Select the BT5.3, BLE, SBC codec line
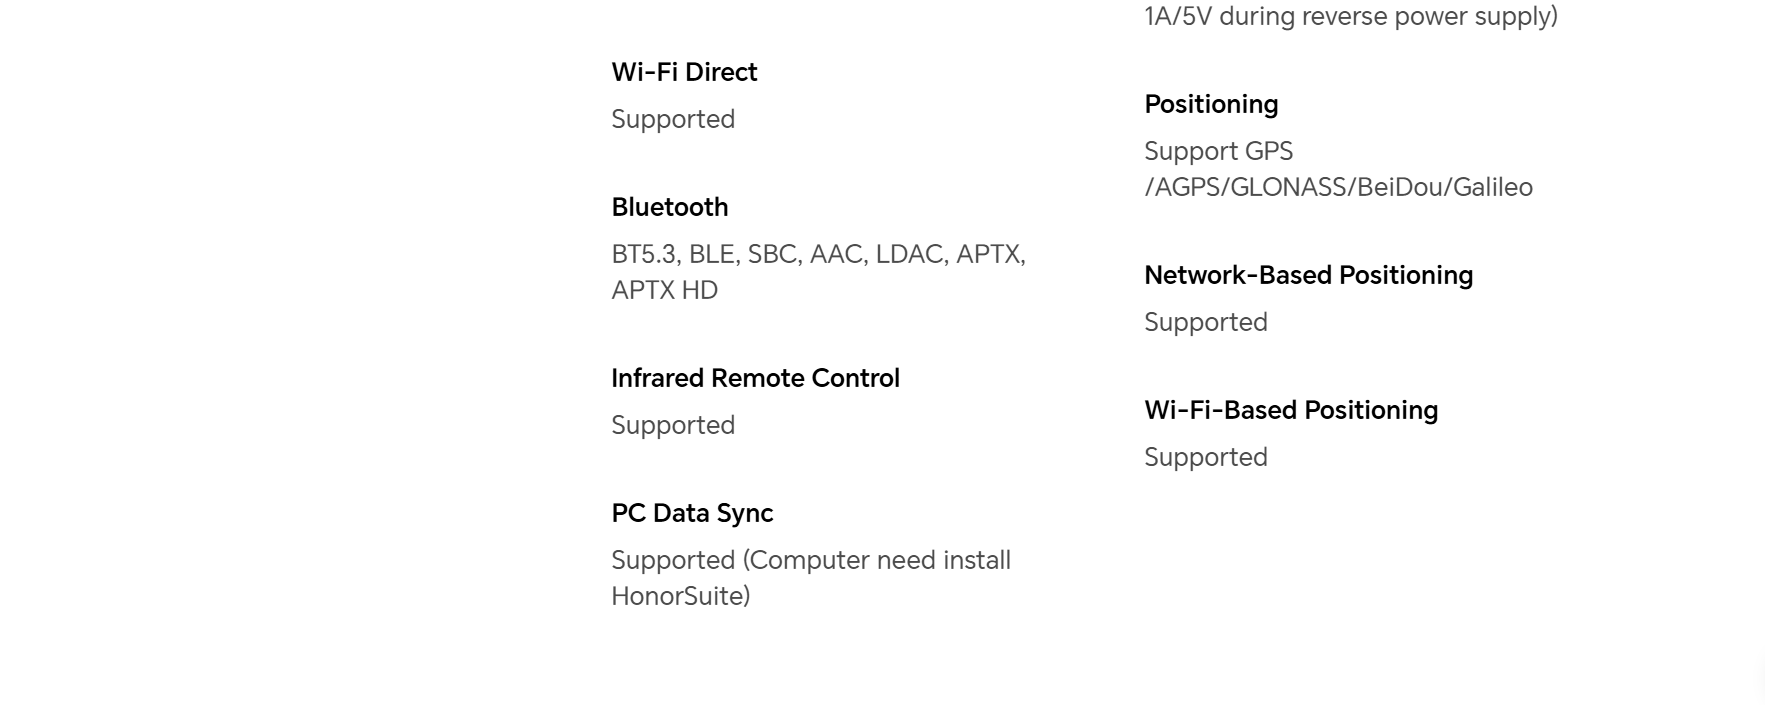 [818, 254]
